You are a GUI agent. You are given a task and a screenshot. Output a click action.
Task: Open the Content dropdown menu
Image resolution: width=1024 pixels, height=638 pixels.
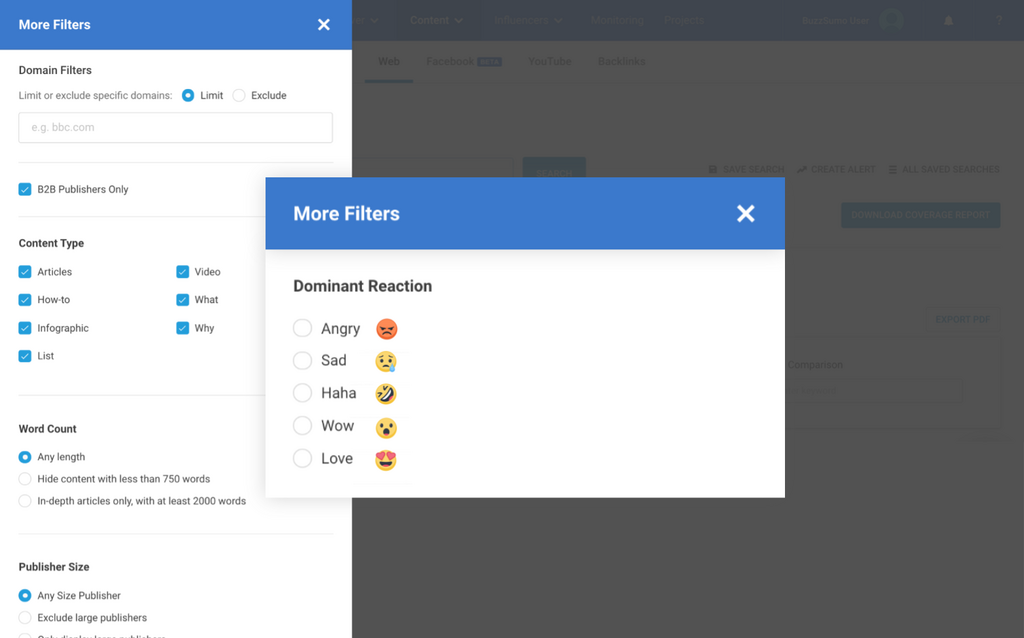pos(436,20)
